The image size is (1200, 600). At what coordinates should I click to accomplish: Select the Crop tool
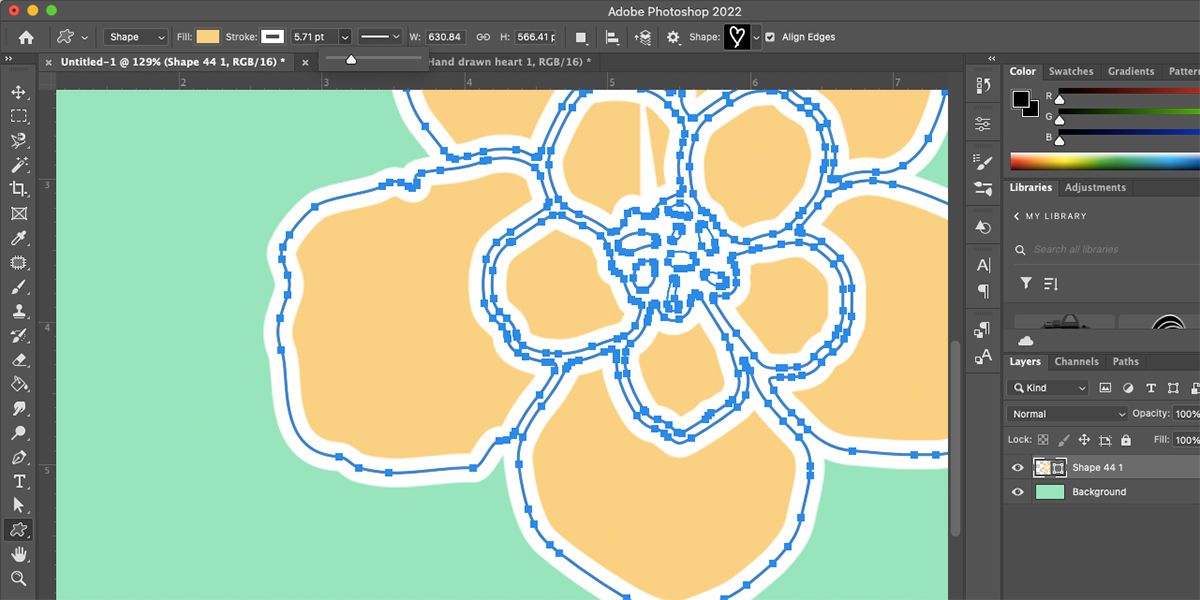19,189
